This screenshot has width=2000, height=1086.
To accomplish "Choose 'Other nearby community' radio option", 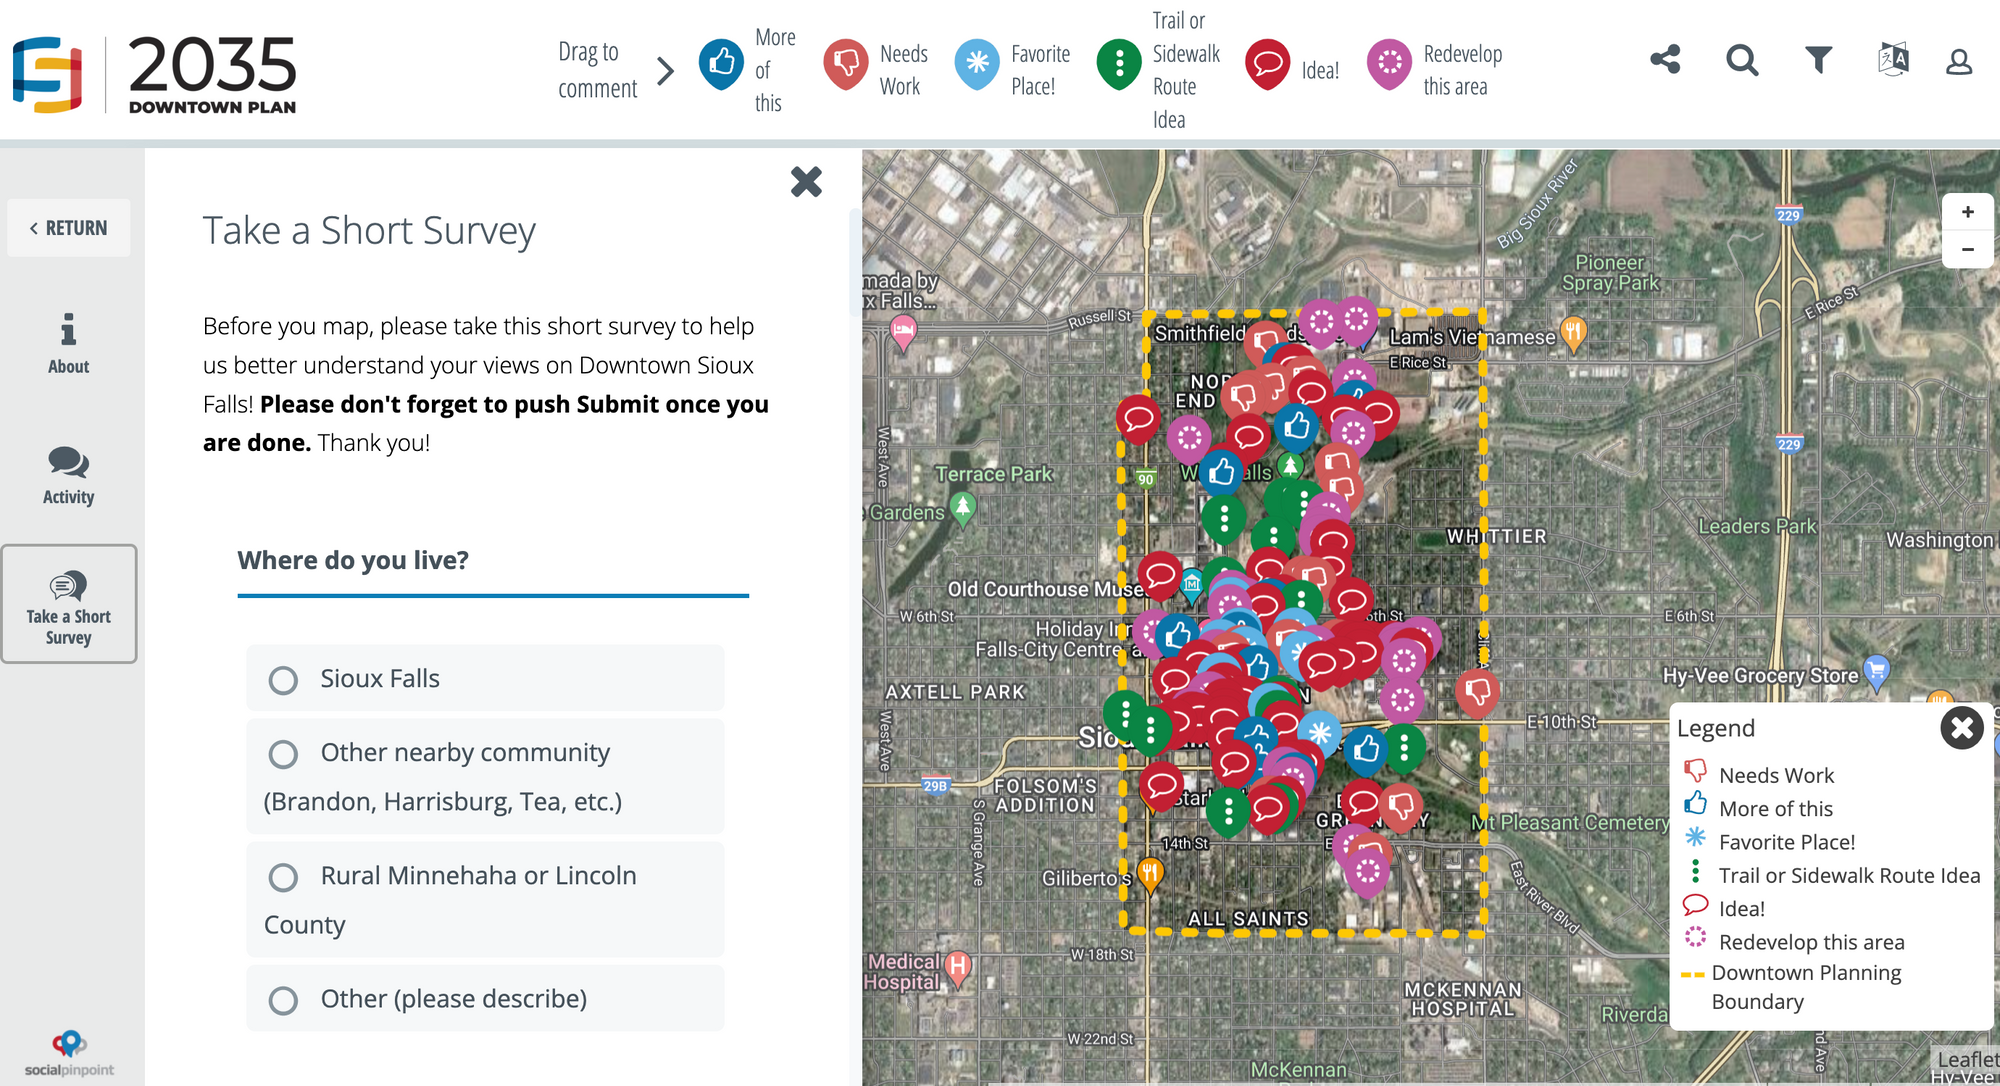I will click(x=485, y=777).
